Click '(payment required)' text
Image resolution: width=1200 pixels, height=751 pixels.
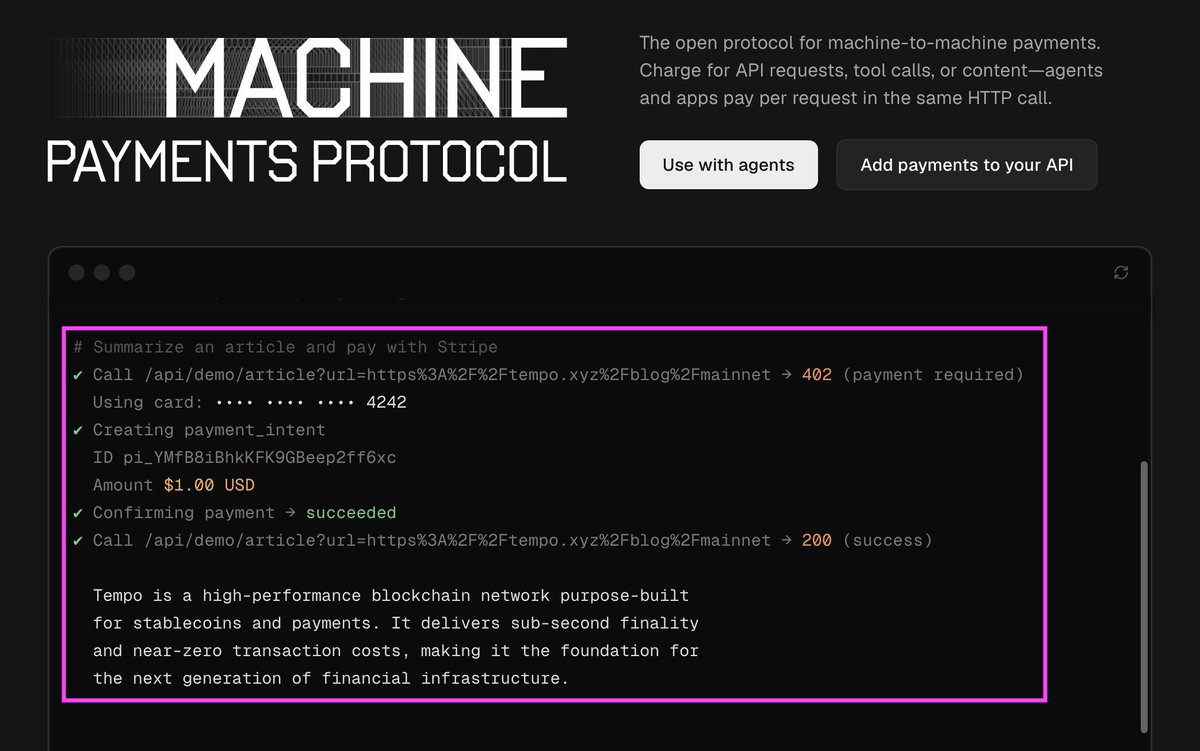[x=933, y=375]
